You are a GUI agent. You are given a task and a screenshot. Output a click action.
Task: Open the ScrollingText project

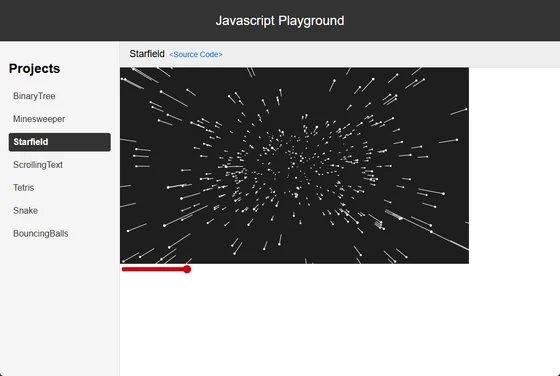(x=38, y=165)
